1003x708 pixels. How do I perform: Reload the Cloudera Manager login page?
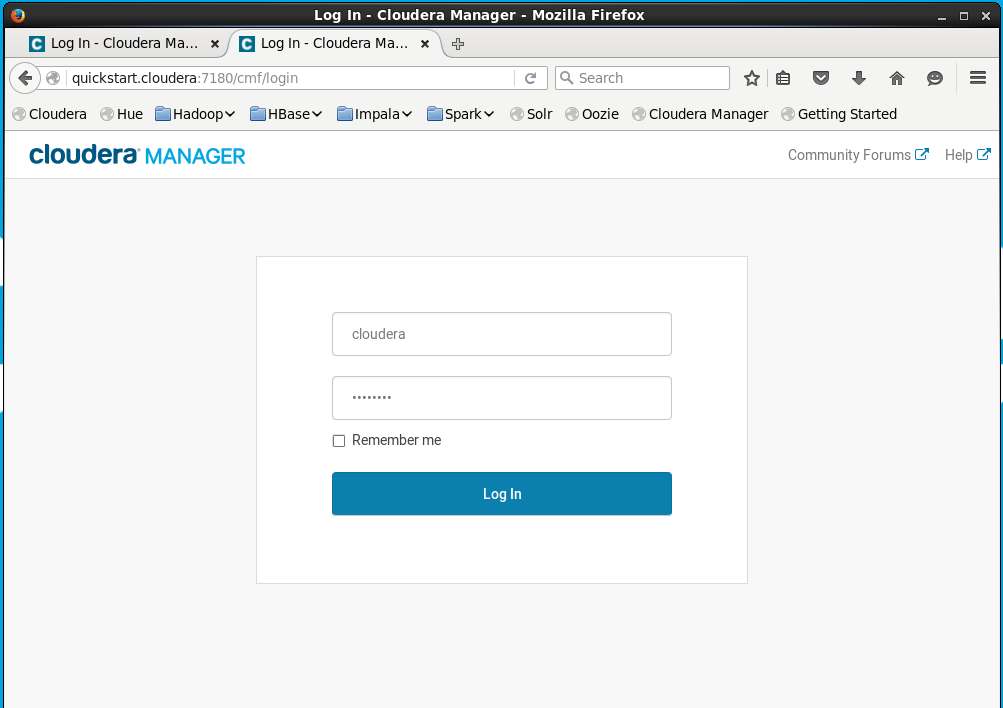531,77
